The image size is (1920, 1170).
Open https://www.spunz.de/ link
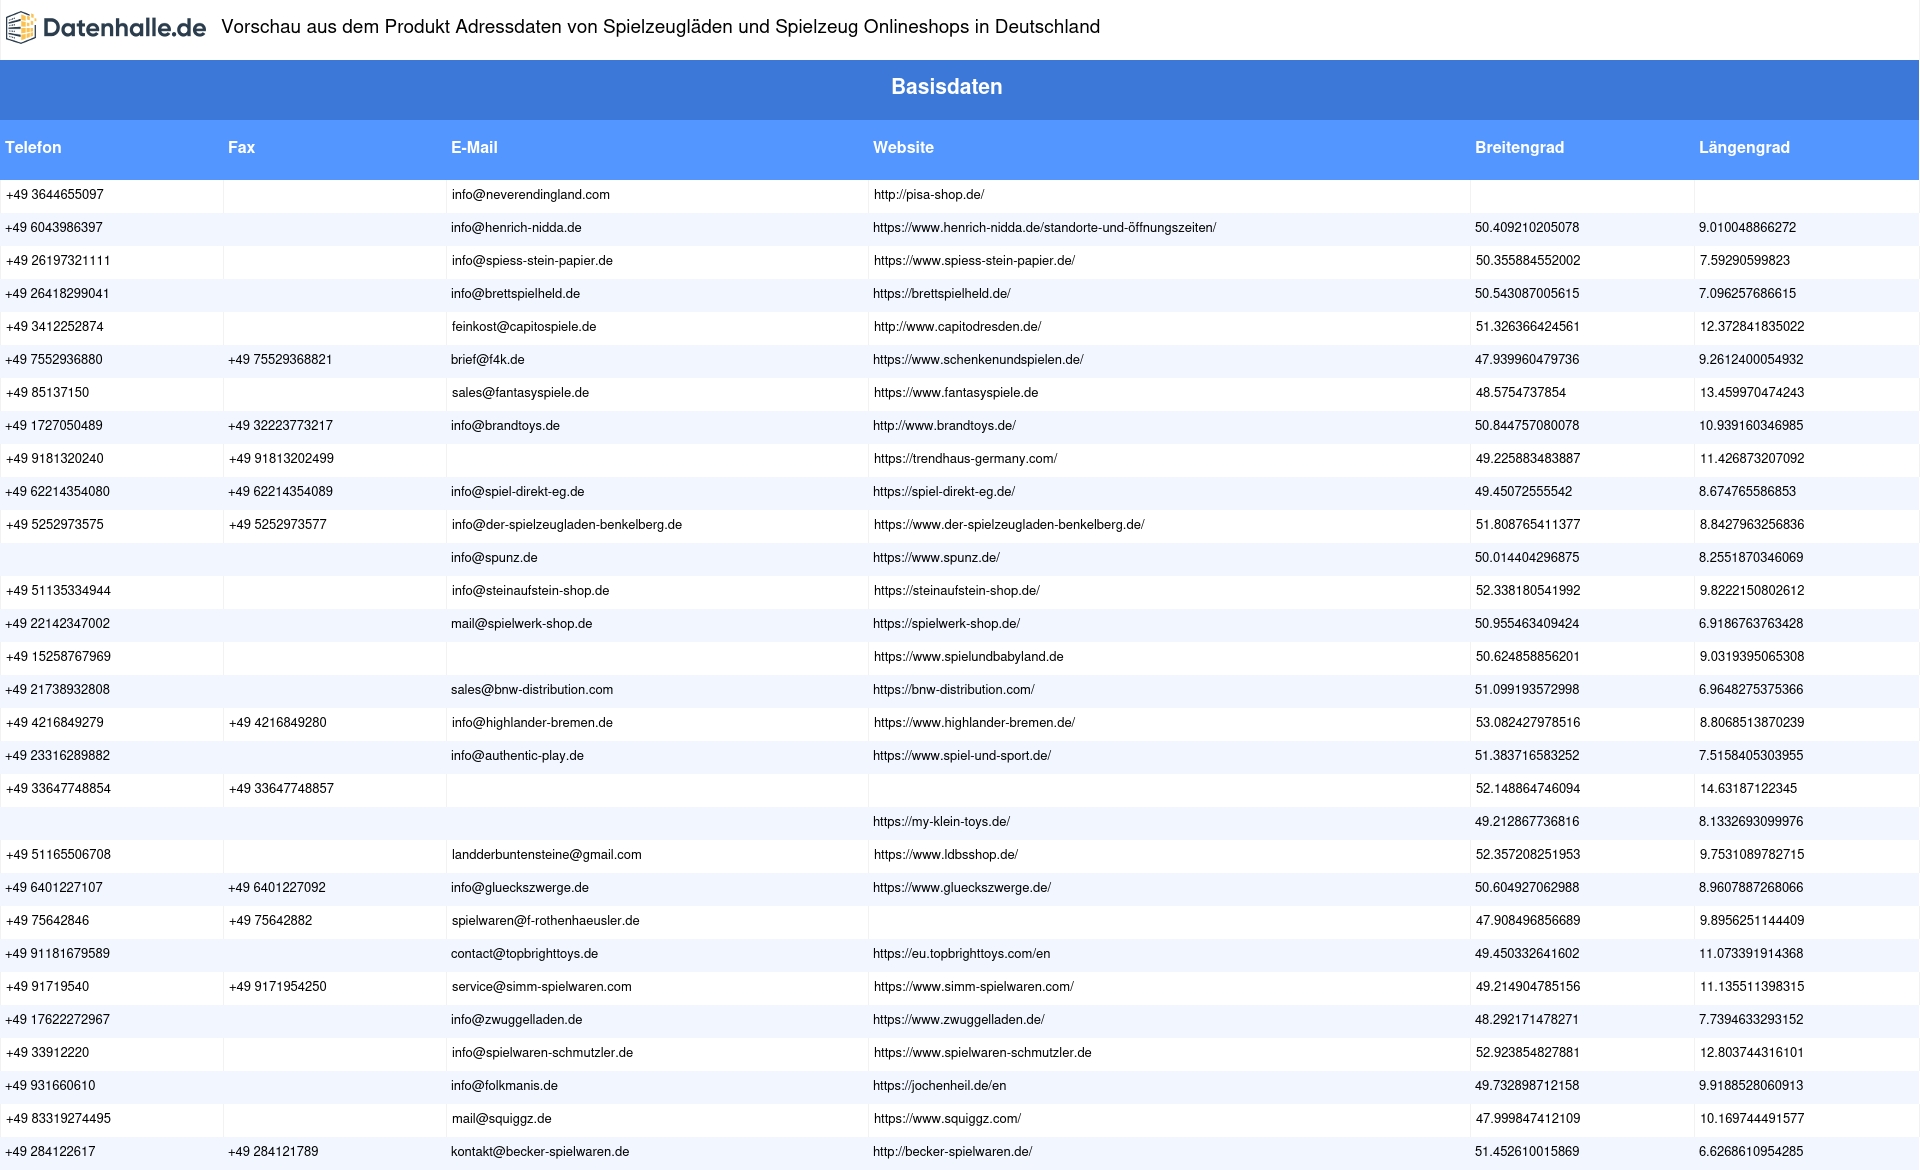(x=936, y=558)
